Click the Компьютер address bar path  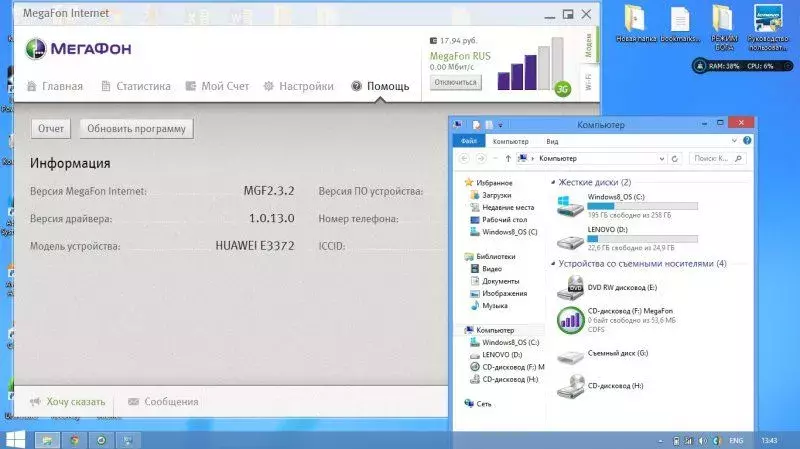click(558, 159)
